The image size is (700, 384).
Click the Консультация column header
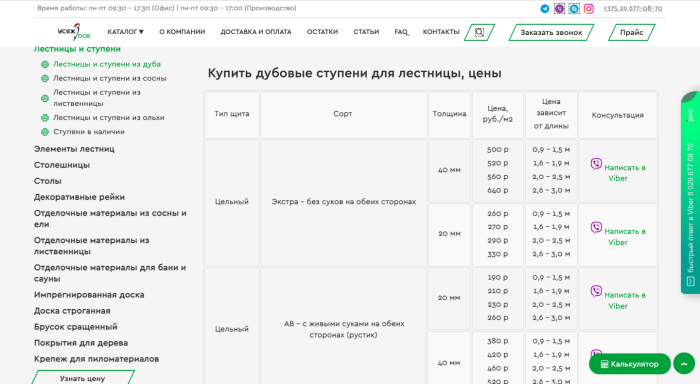(618, 115)
